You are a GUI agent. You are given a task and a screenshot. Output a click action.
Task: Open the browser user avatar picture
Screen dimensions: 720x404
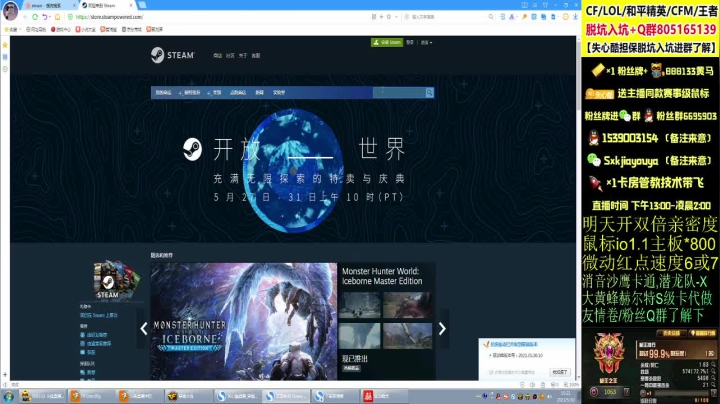click(10, 11)
